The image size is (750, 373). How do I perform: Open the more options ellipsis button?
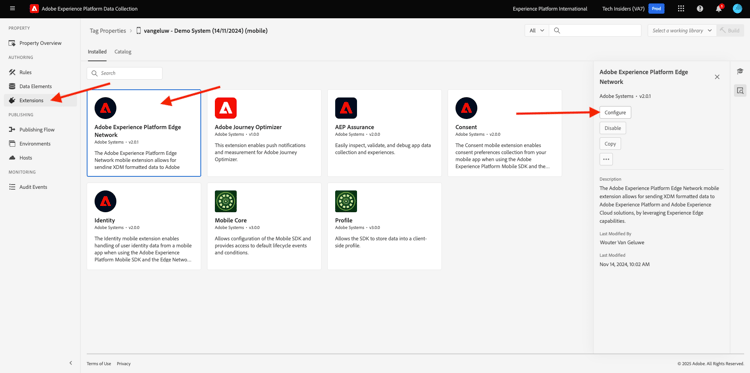point(606,159)
